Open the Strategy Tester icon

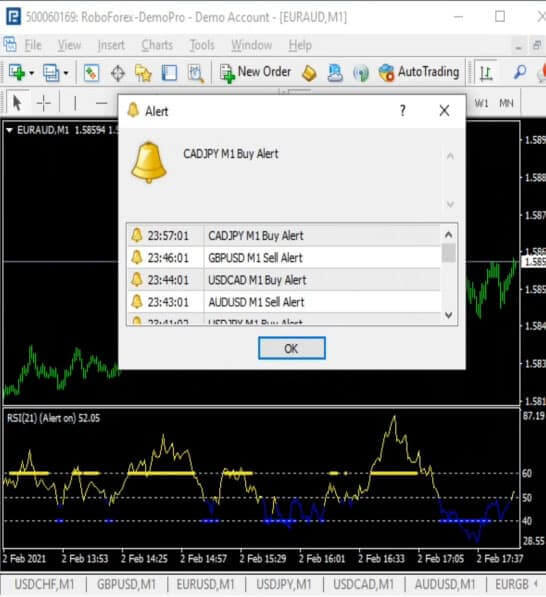tap(196, 73)
